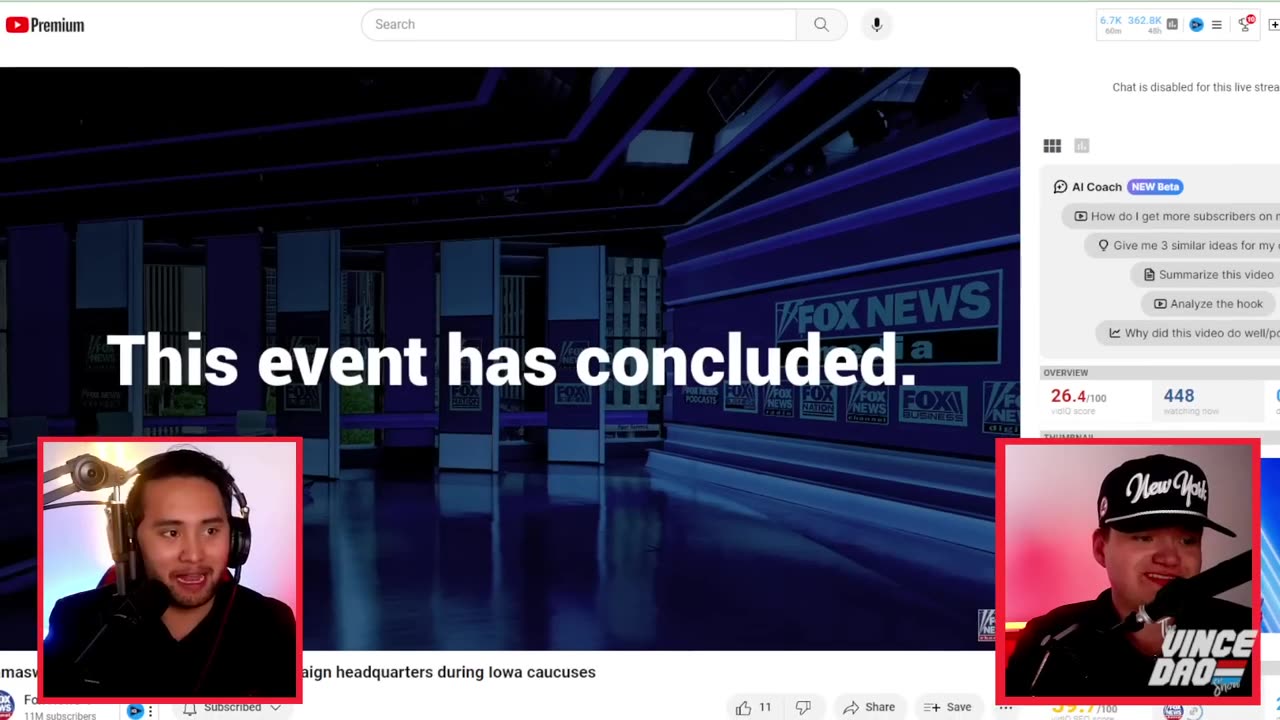The height and width of the screenshot is (720, 1280).
Task: Select 'Give me 3 similar ideas' prompt
Action: pyautogui.click(x=1184, y=245)
